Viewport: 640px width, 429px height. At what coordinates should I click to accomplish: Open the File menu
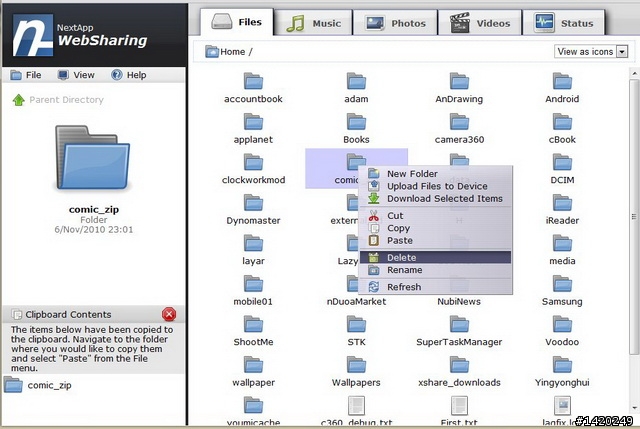point(26,75)
